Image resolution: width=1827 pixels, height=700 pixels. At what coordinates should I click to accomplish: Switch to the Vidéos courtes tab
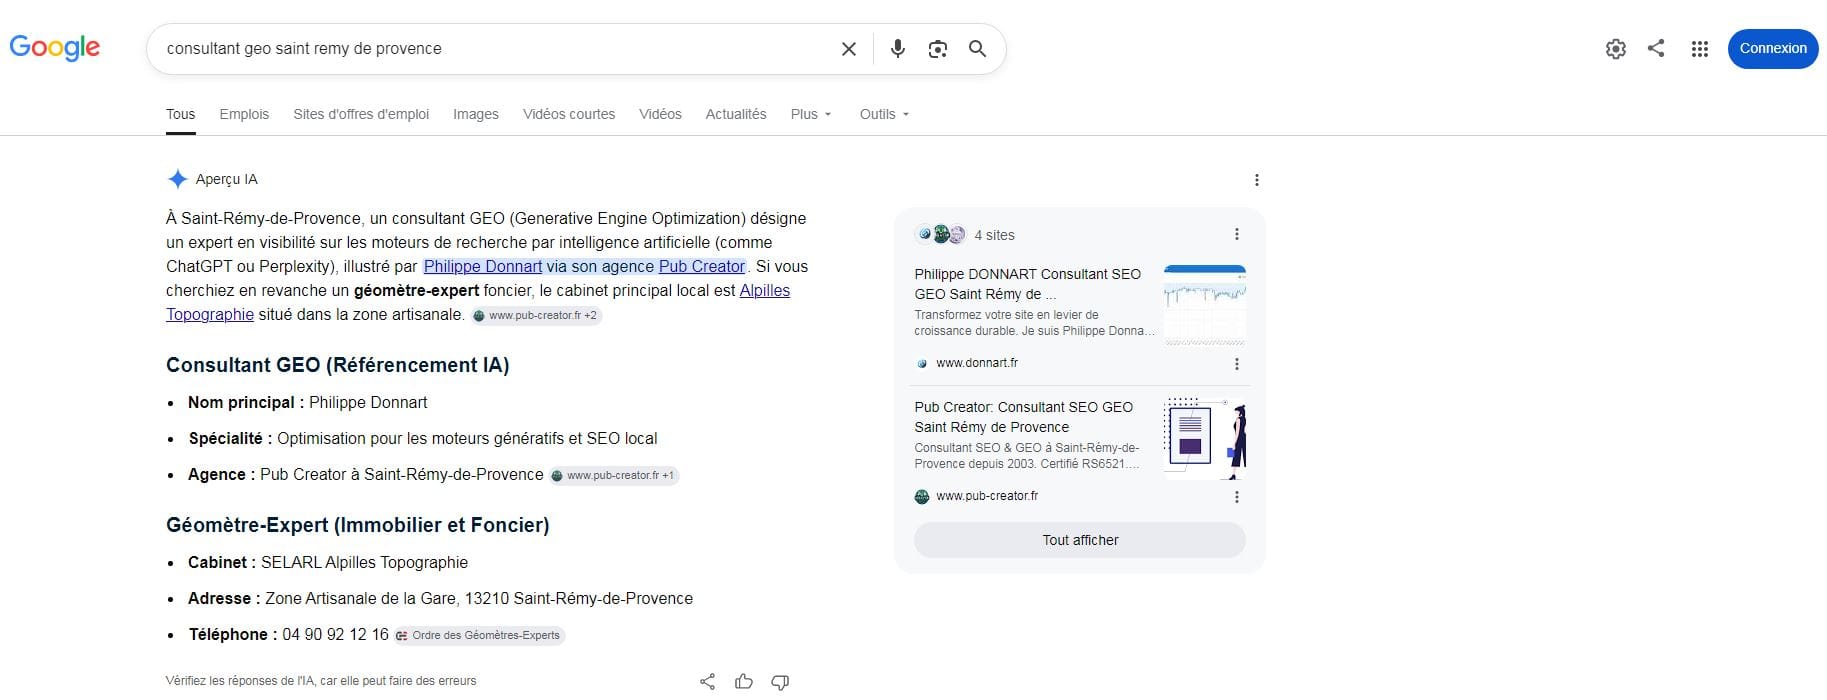pos(569,114)
